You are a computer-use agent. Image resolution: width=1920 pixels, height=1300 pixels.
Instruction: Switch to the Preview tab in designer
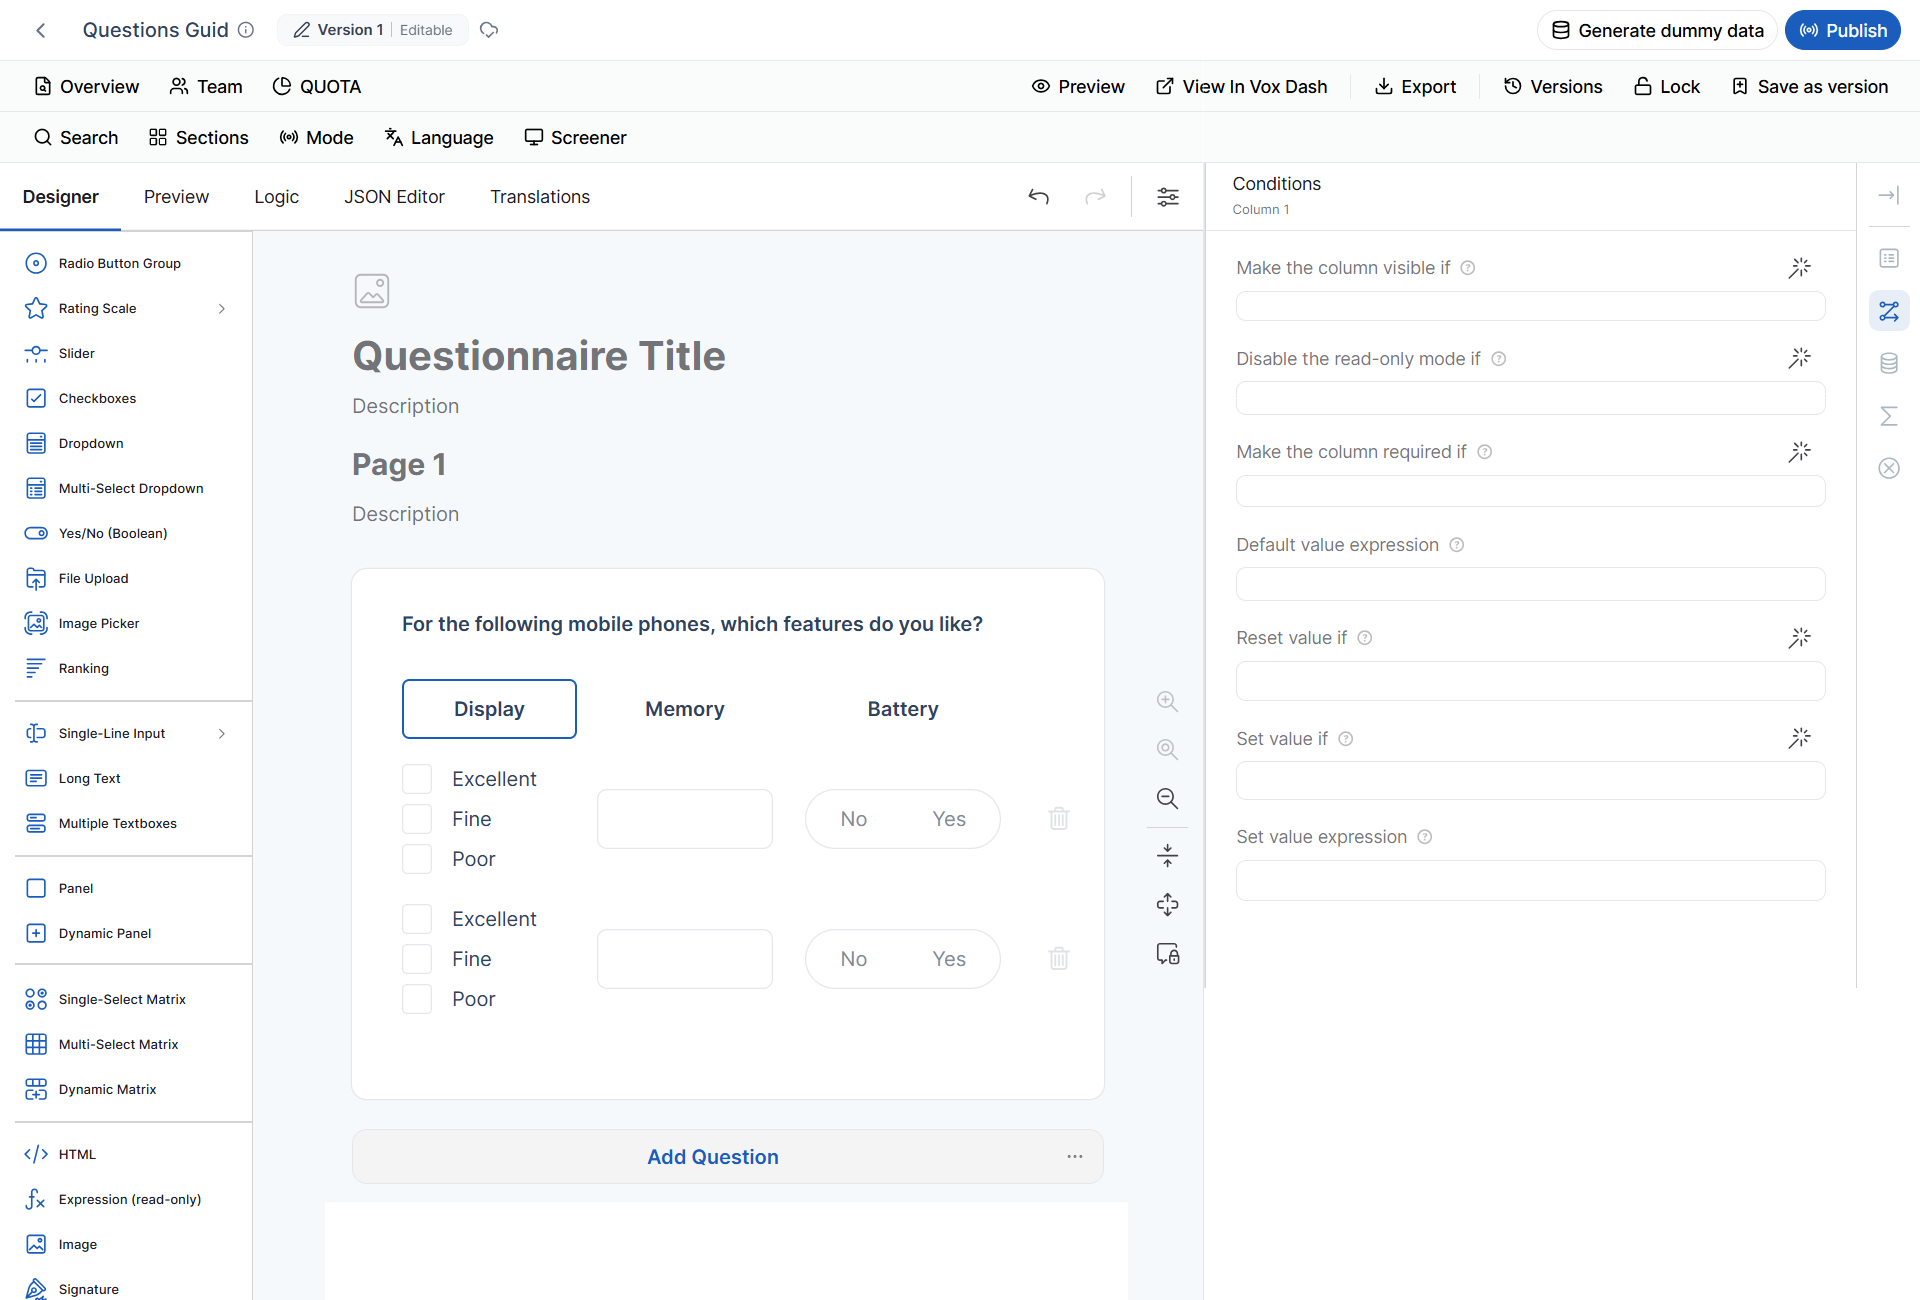point(176,197)
